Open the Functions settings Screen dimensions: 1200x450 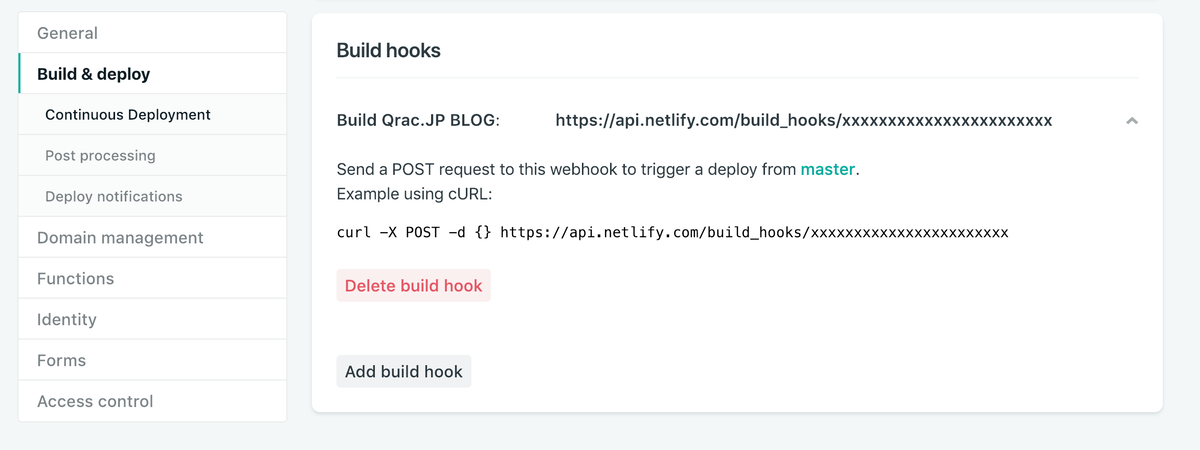coord(75,279)
